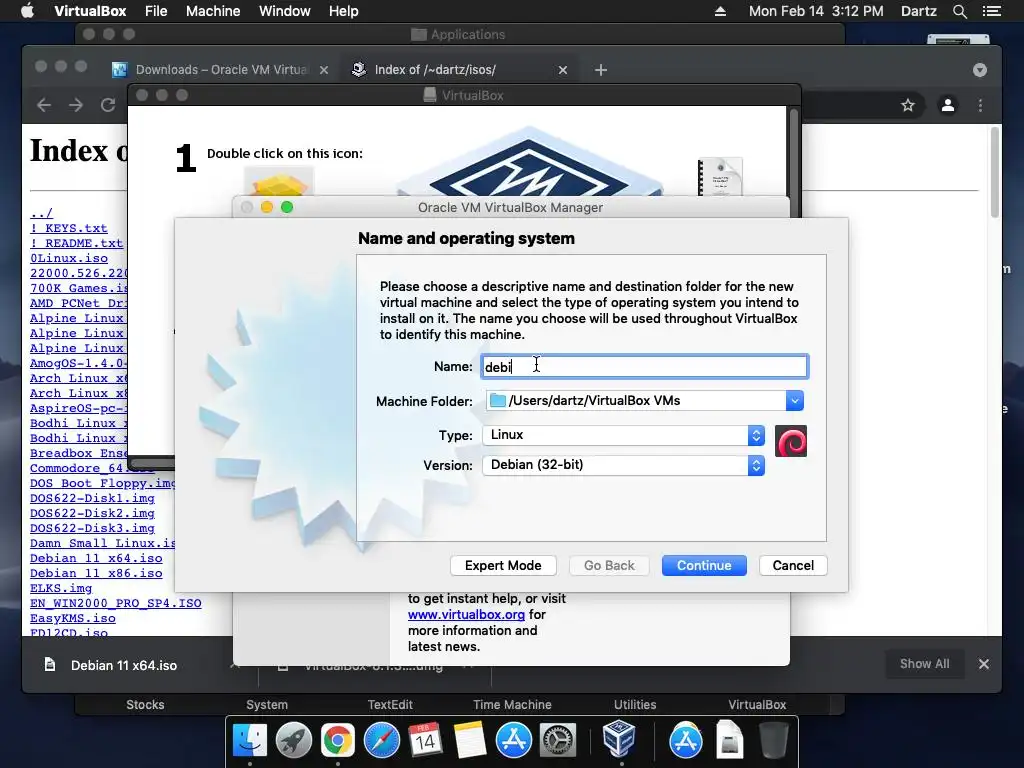Open the ! KEYS.txt link
The image size is (1024, 768).
tap(69, 228)
